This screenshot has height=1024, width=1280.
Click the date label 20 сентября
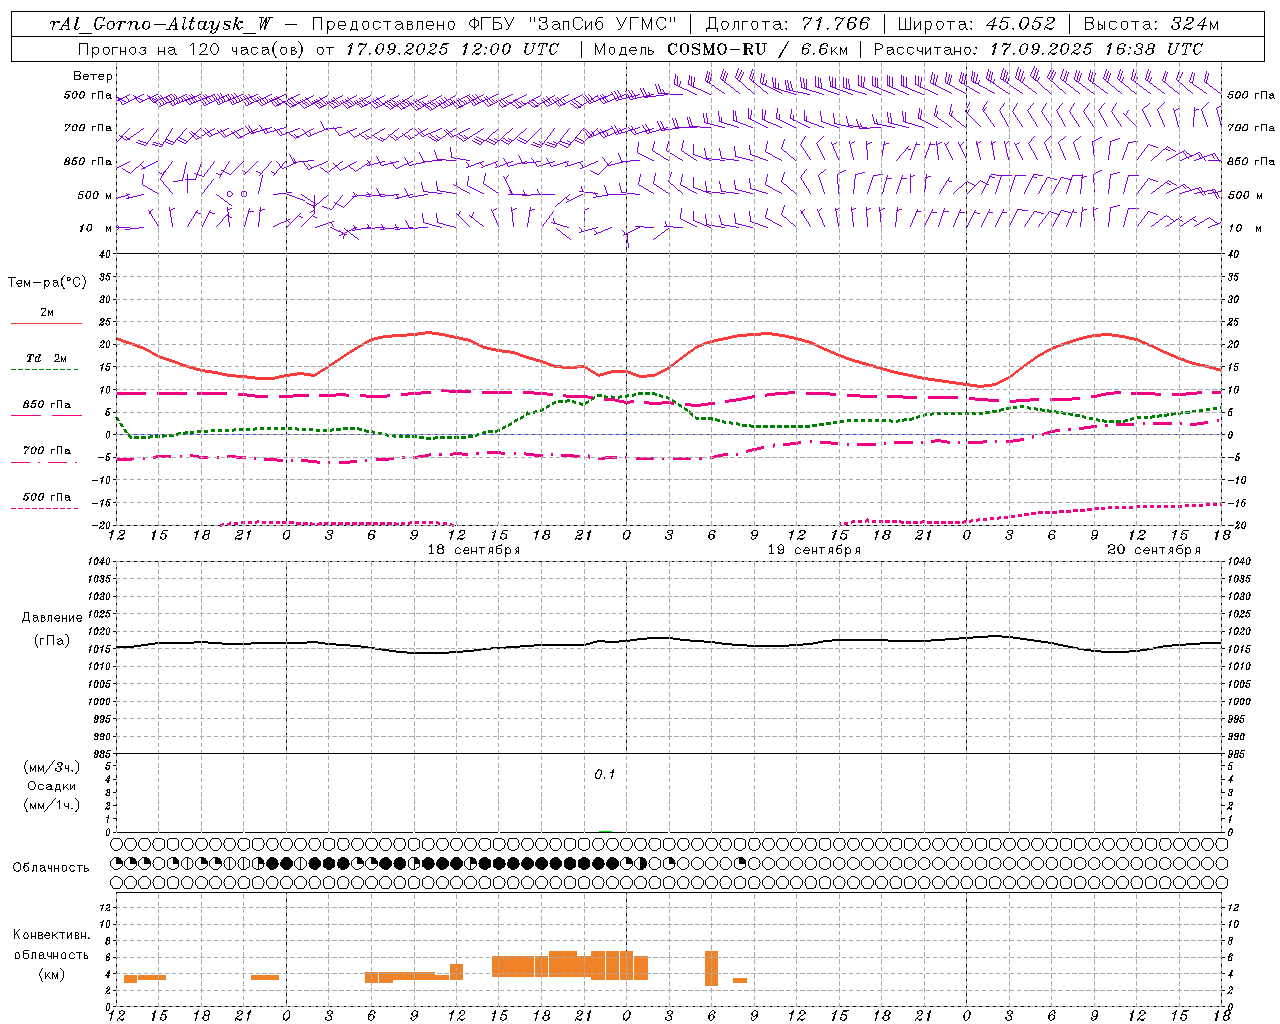click(1154, 550)
